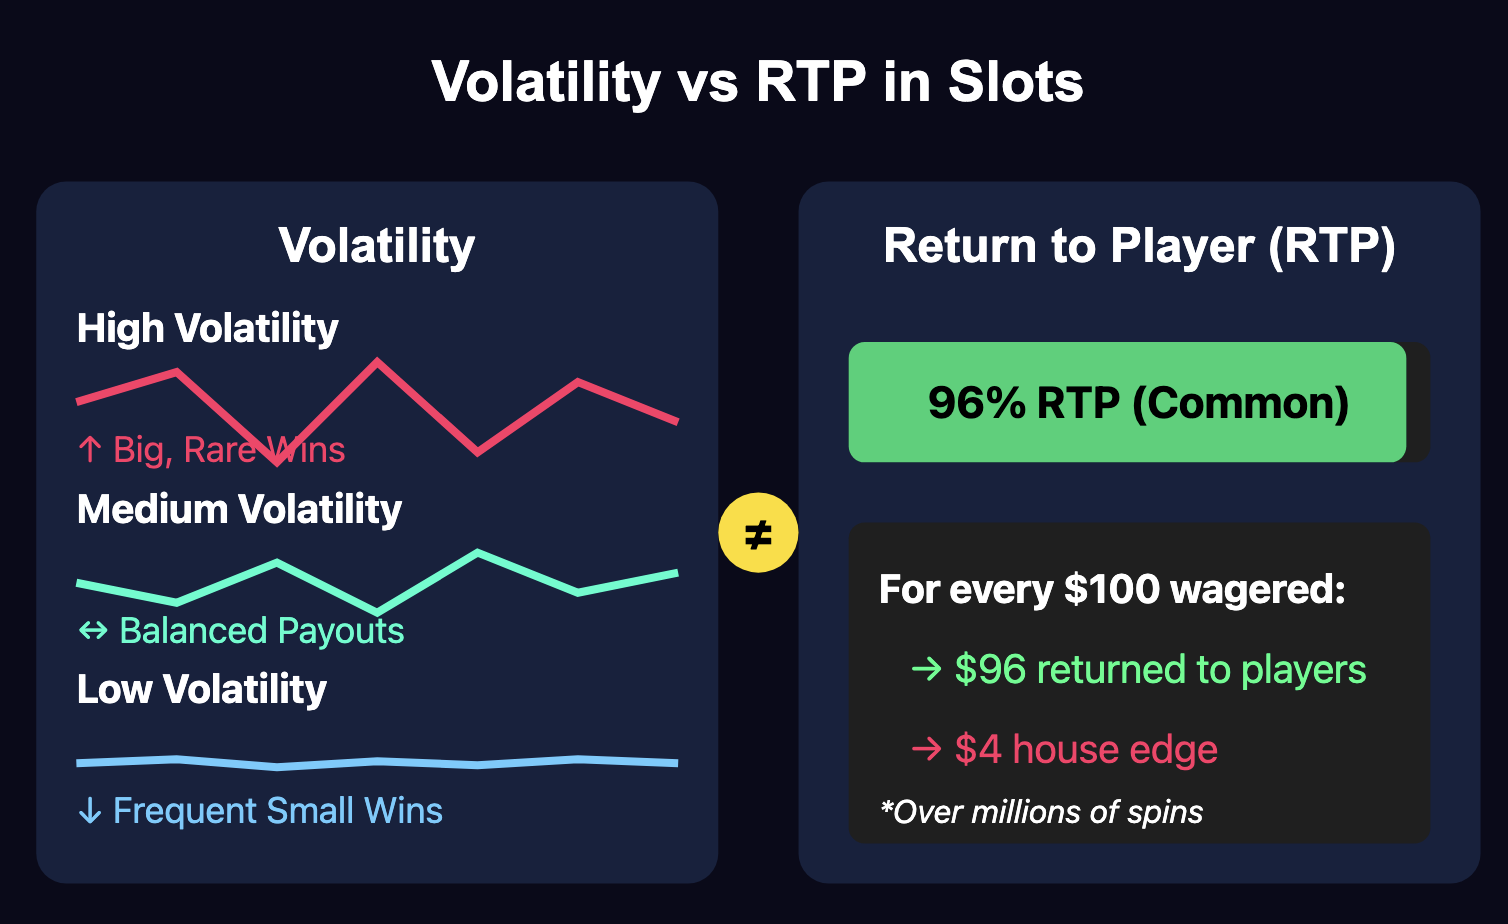Screen dimensions: 1508x924
Task: Click the dark unfilled end of RTP bar
Action: [x=1418, y=402]
